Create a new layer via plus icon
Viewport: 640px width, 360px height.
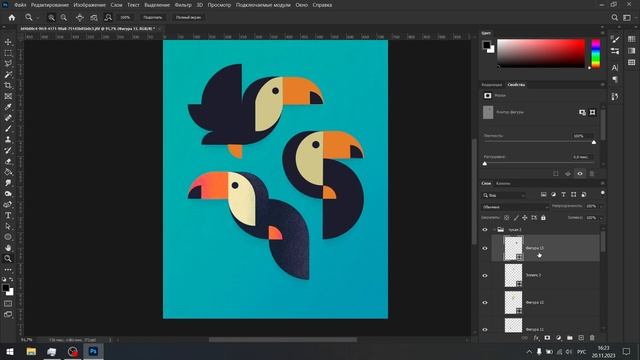pos(581,338)
